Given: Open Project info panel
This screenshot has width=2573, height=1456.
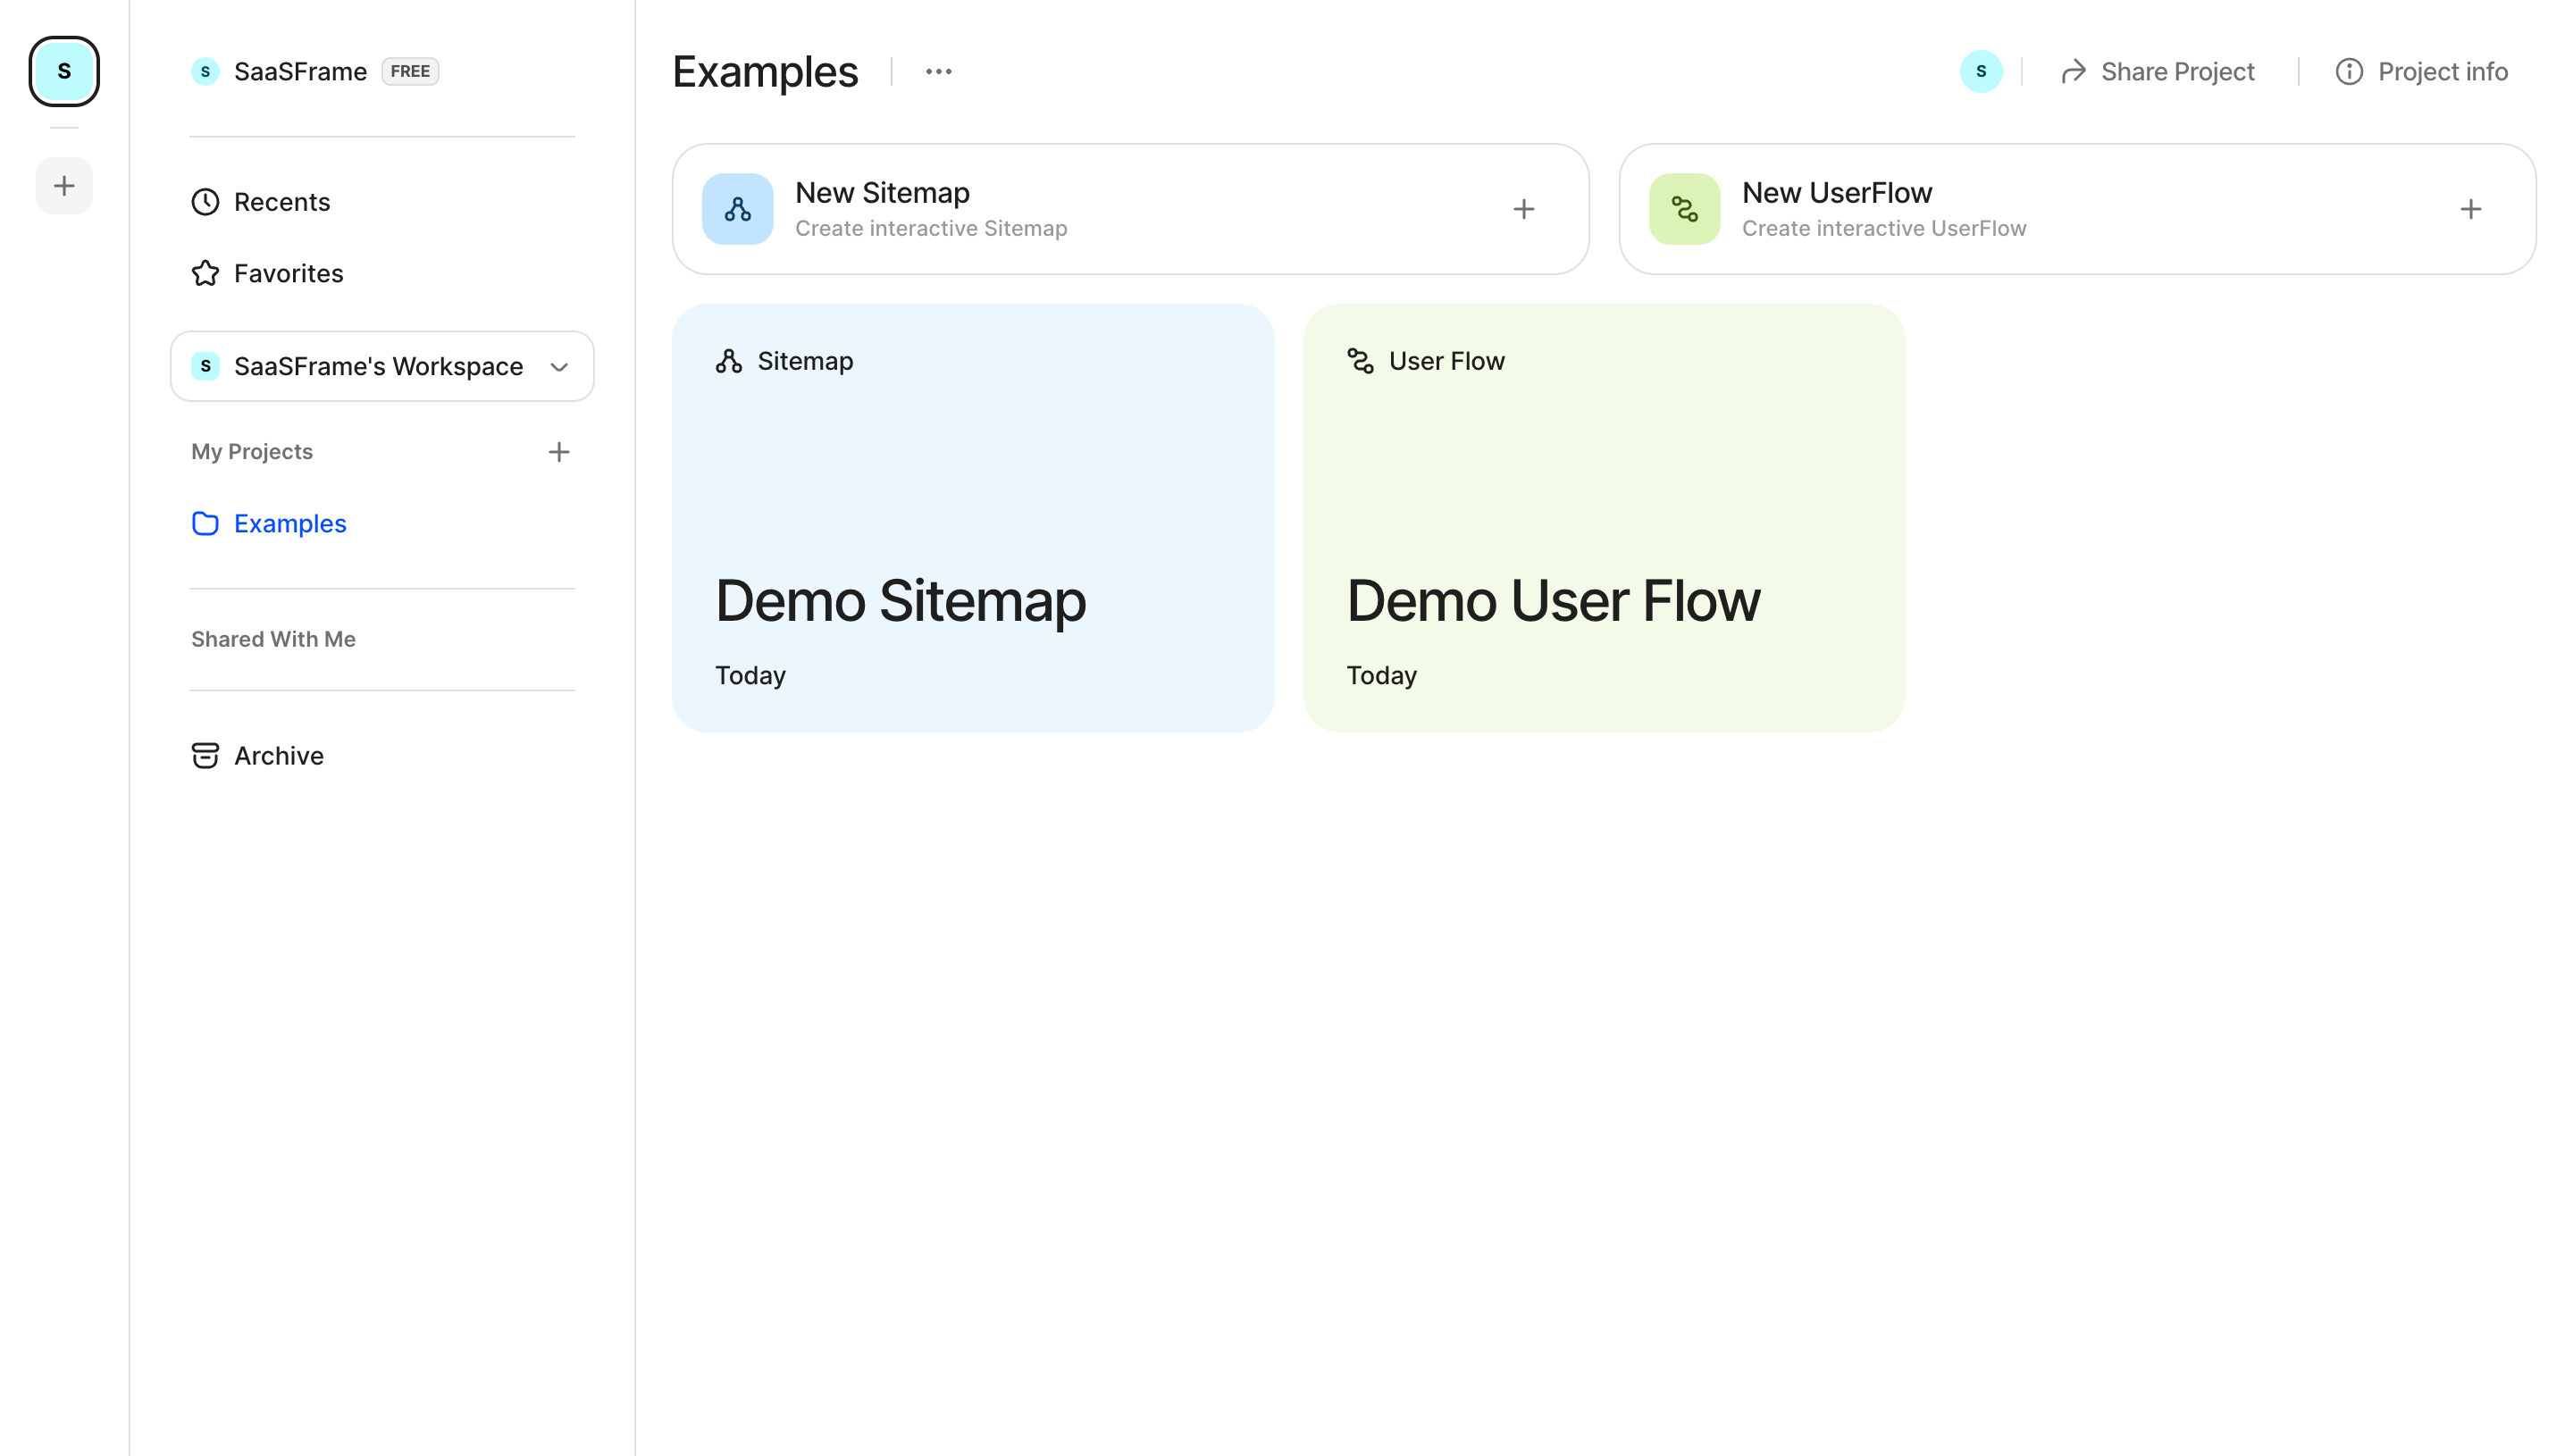Looking at the screenshot, I should coord(2421,71).
